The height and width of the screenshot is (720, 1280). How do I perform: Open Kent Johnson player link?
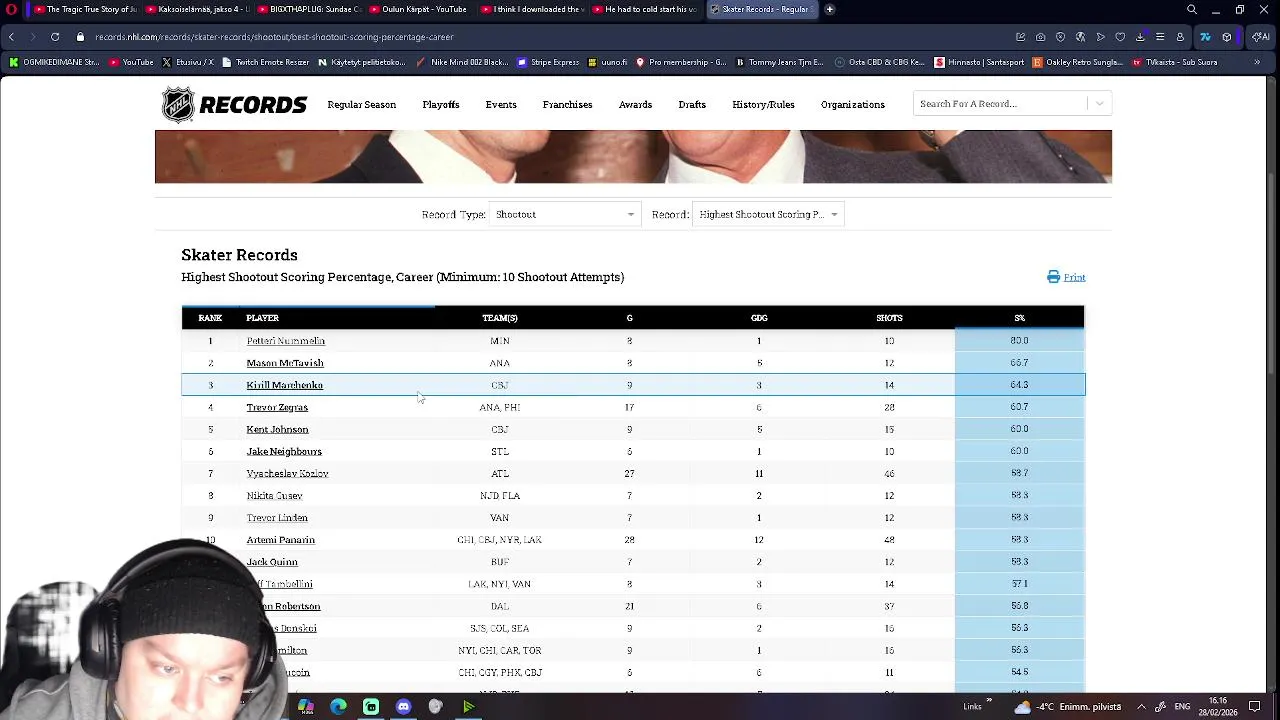[x=277, y=429]
